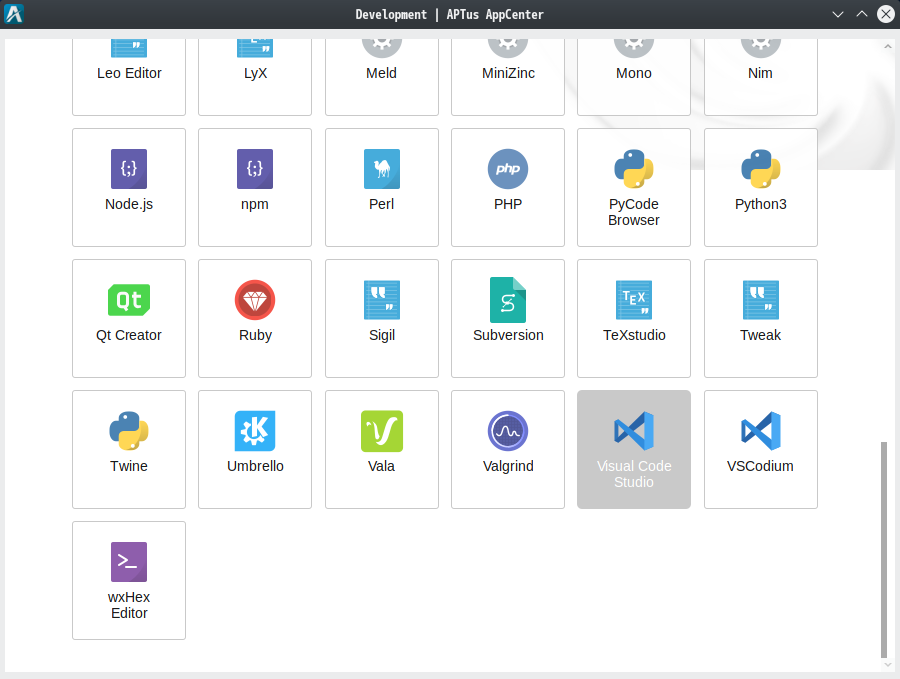Image resolution: width=900 pixels, height=679 pixels.
Task: Click the PHP application icon
Action: (x=507, y=169)
